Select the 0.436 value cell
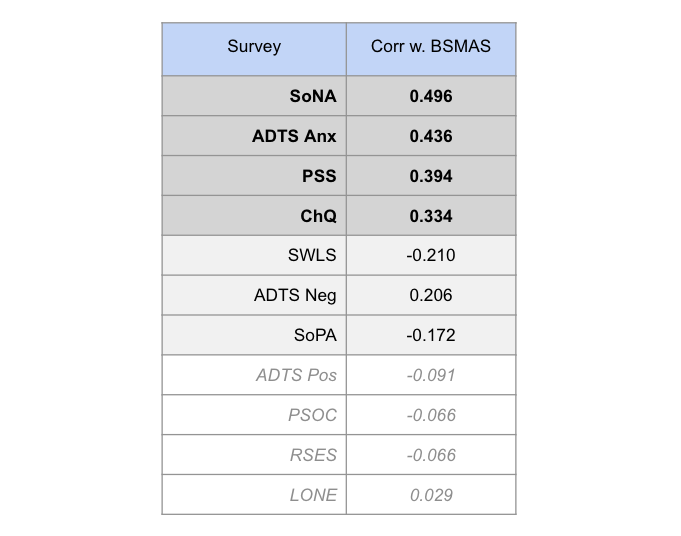The image size is (681, 536). click(x=431, y=136)
